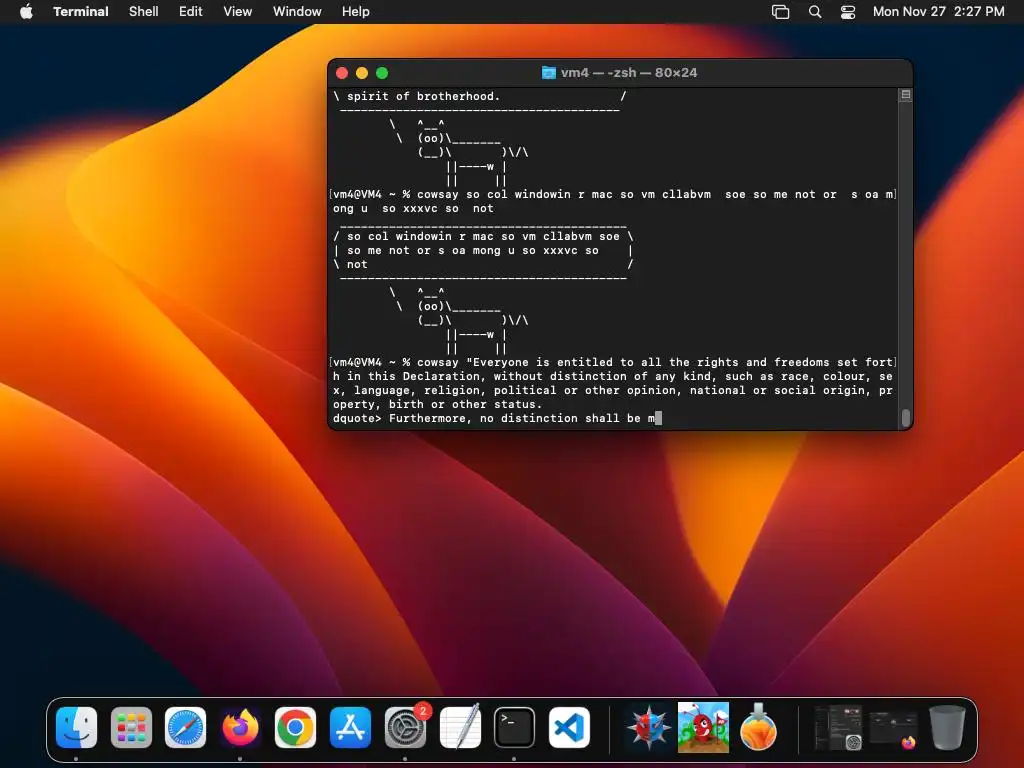
Task: Open the Edit menu
Action: 191,12
